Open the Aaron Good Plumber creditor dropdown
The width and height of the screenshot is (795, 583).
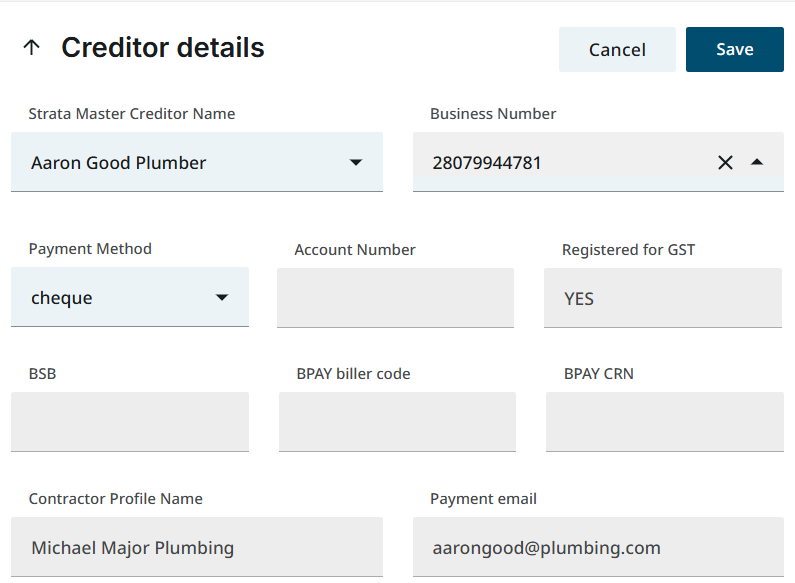(180, 162)
